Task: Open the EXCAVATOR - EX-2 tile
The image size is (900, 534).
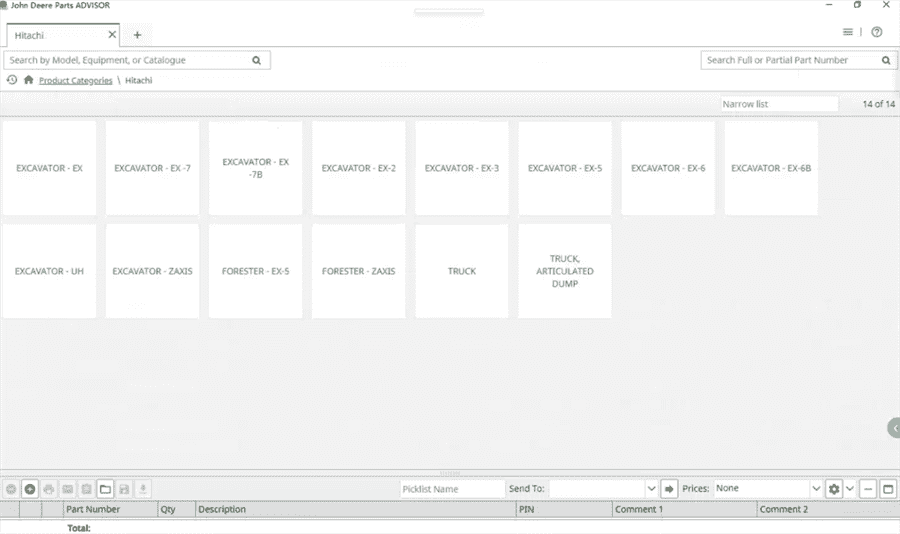Action: click(x=359, y=168)
